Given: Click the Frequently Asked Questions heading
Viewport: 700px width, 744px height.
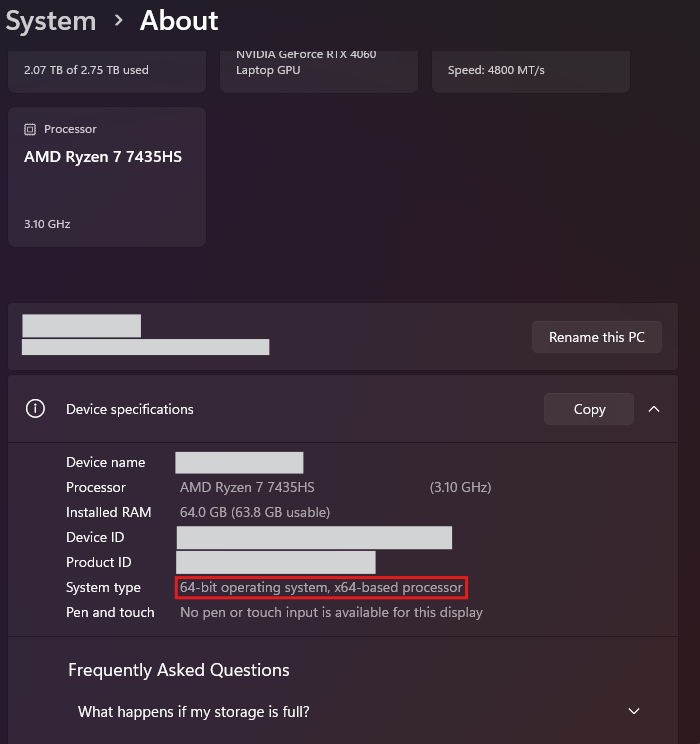Looking at the screenshot, I should 179,670.
